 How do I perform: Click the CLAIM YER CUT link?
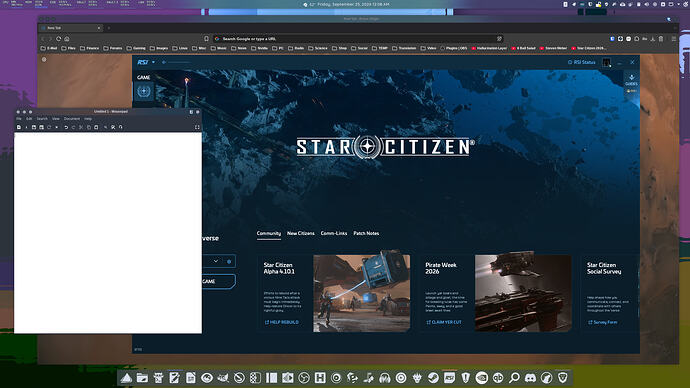click(x=444, y=322)
